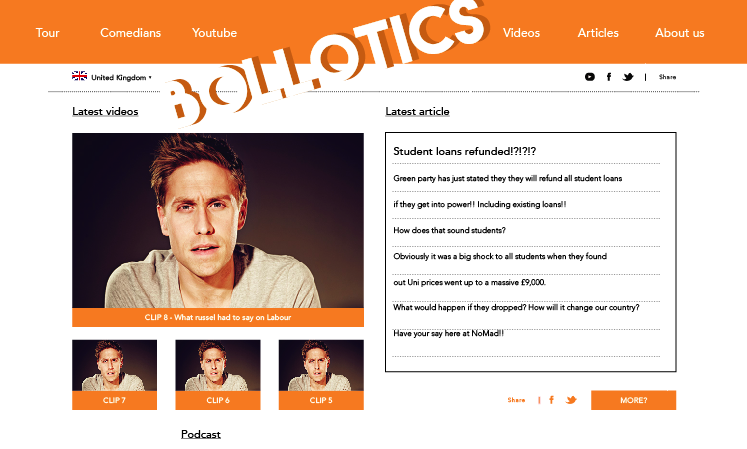The width and height of the screenshot is (747, 449).
Task: Click the black Twitter bird icon
Action: [628, 77]
